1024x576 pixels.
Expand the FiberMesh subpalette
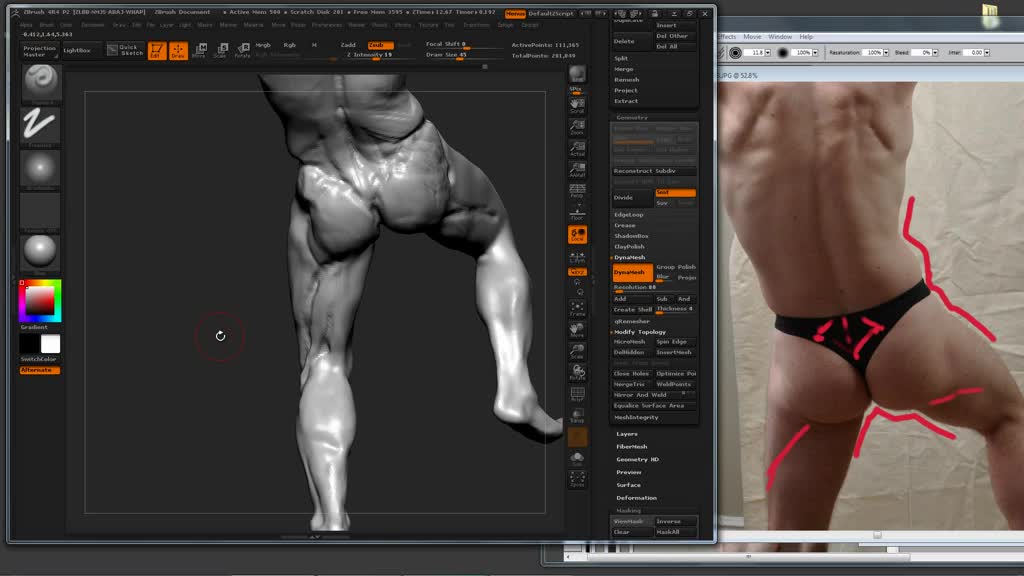(632, 447)
